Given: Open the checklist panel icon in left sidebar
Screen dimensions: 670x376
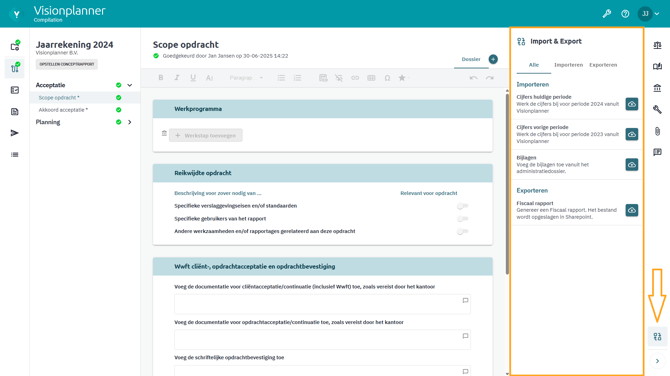Looking at the screenshot, I should pyautogui.click(x=15, y=90).
